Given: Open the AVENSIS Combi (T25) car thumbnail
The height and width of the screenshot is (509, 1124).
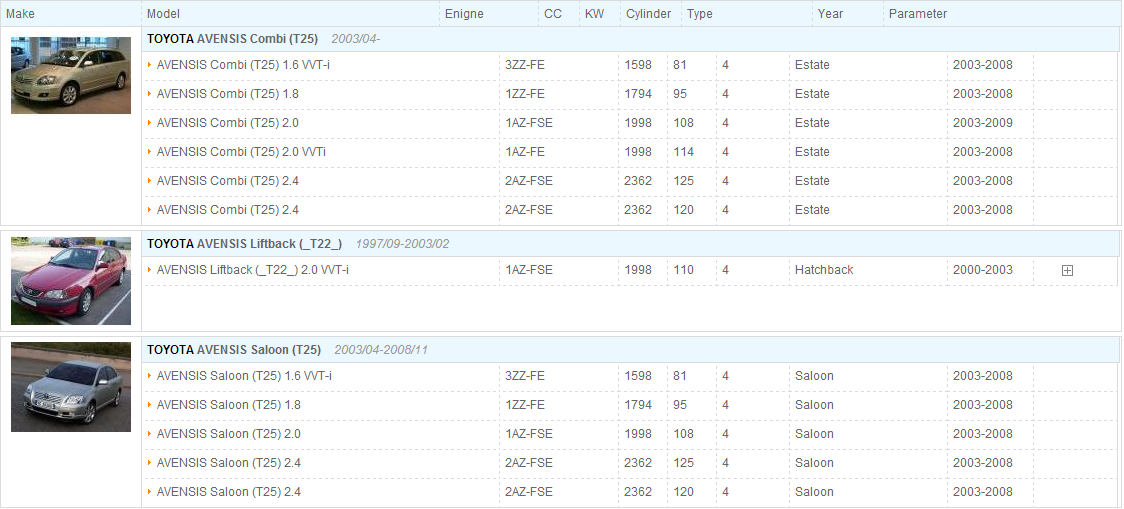Looking at the screenshot, I should tap(71, 75).
